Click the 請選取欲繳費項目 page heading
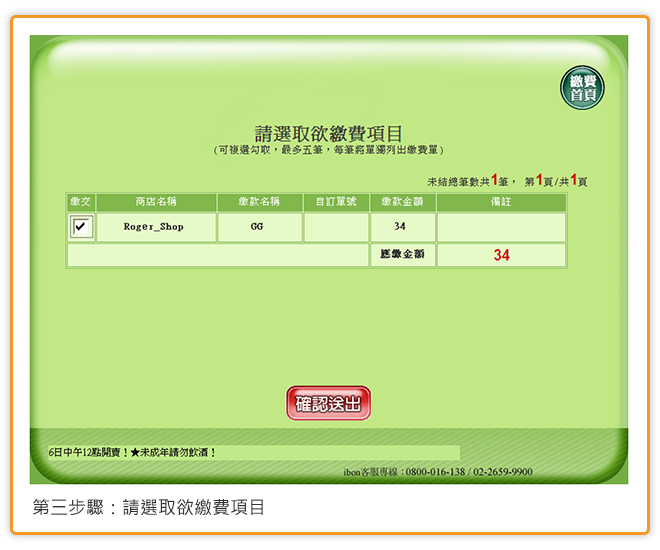The height and width of the screenshot is (550, 660). point(329,134)
